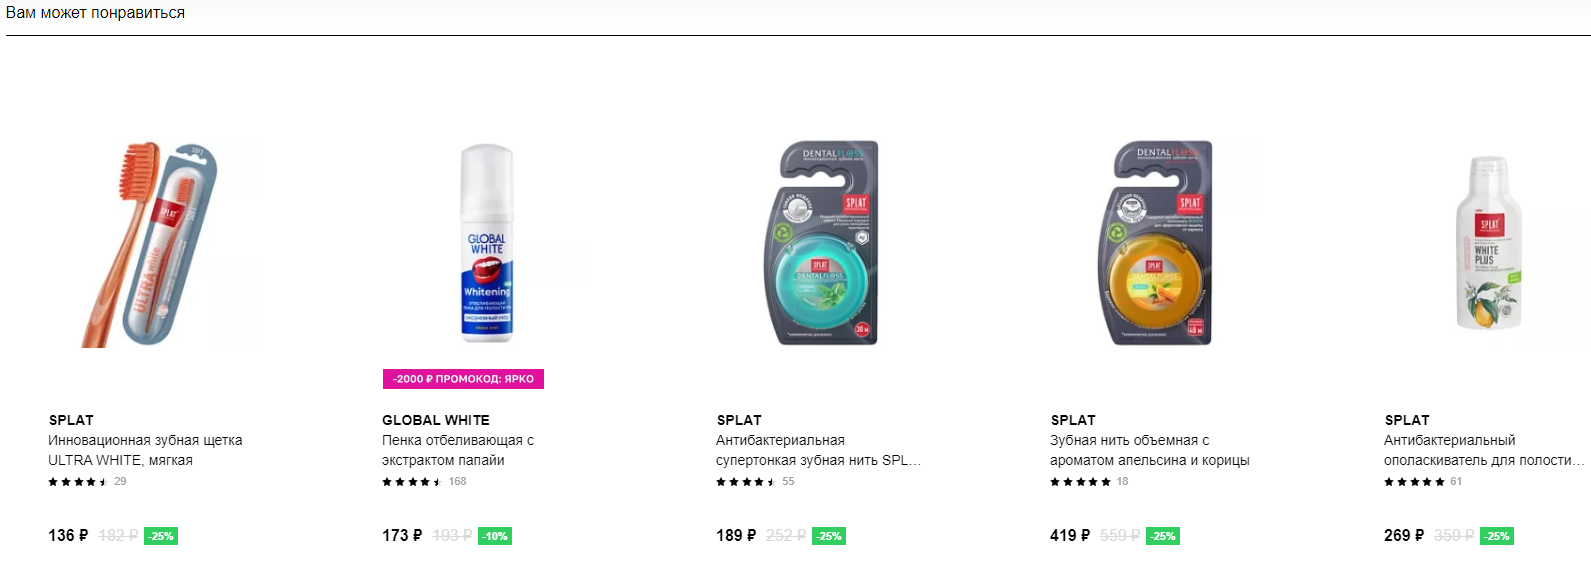Open the GLOBAL WHITE brand link
This screenshot has width=1591, height=565.
pos(436,420)
